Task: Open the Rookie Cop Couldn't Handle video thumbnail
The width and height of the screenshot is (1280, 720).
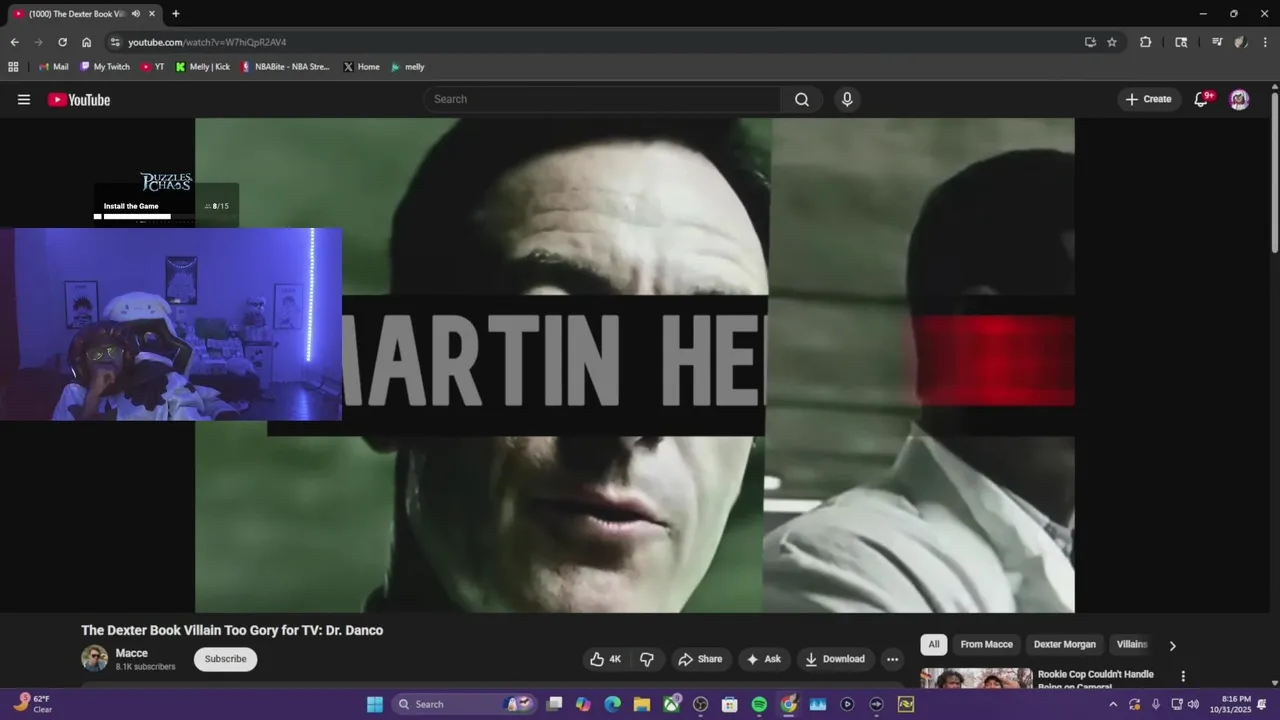Action: [x=976, y=678]
